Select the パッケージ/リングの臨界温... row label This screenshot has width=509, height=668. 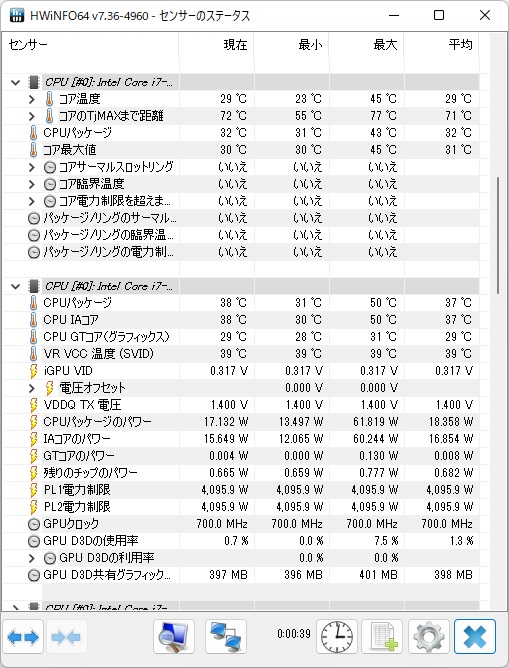pyautogui.click(x=109, y=235)
